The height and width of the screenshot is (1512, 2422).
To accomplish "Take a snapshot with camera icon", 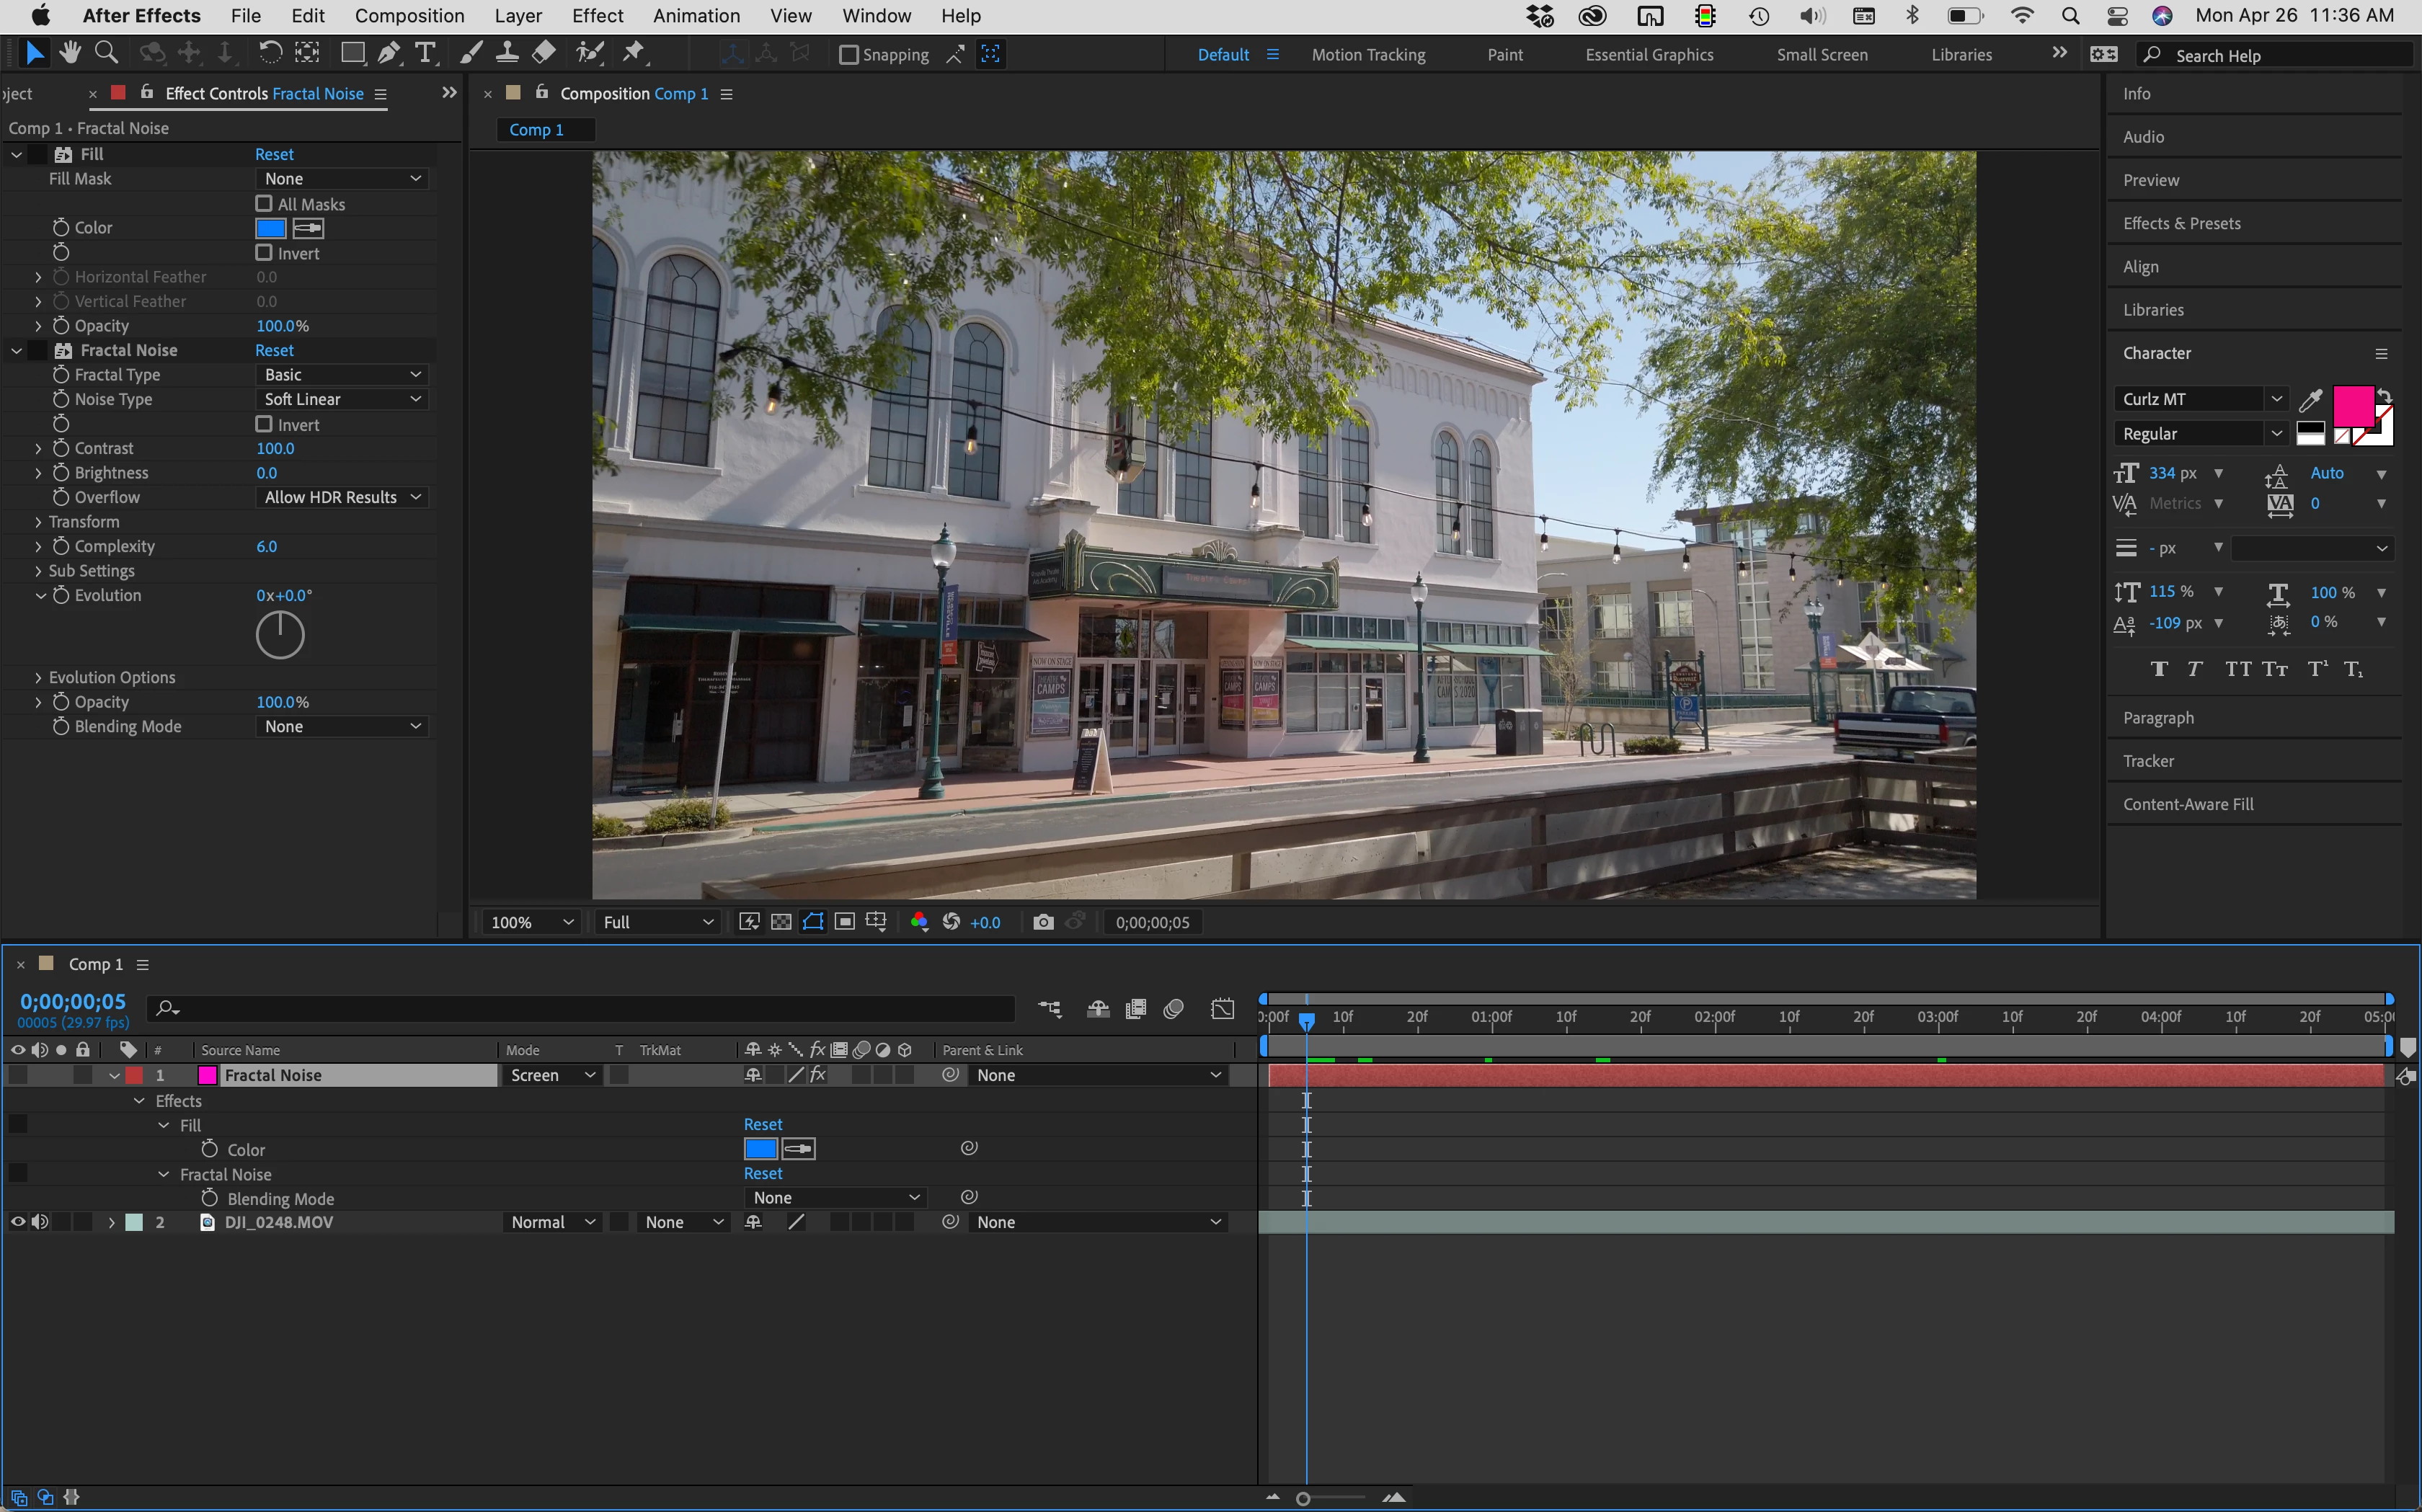I will [1043, 922].
